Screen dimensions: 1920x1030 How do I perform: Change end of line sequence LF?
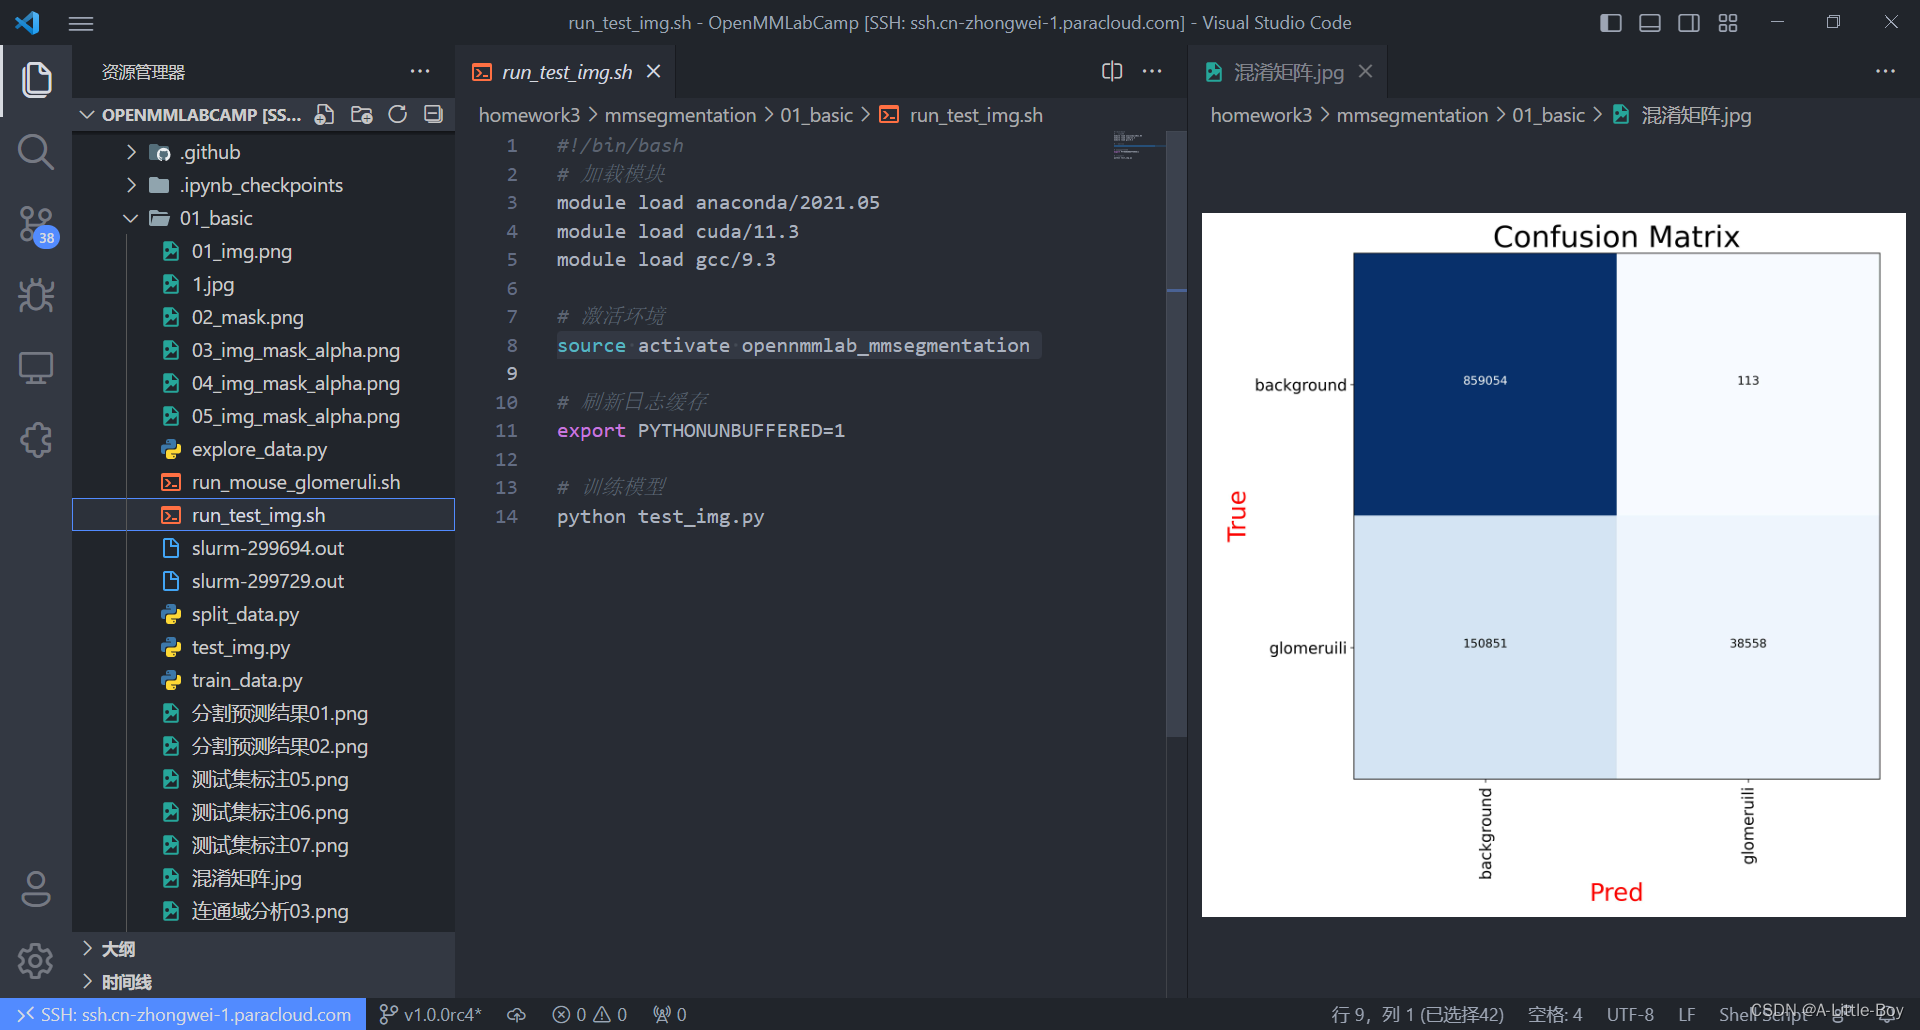coord(1687,1015)
